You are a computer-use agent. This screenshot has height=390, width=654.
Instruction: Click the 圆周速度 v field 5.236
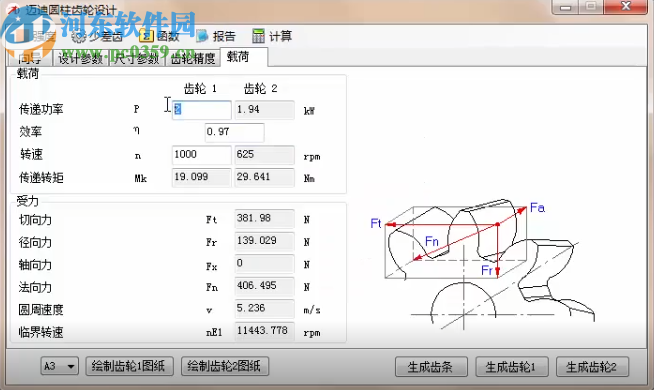pos(264,309)
